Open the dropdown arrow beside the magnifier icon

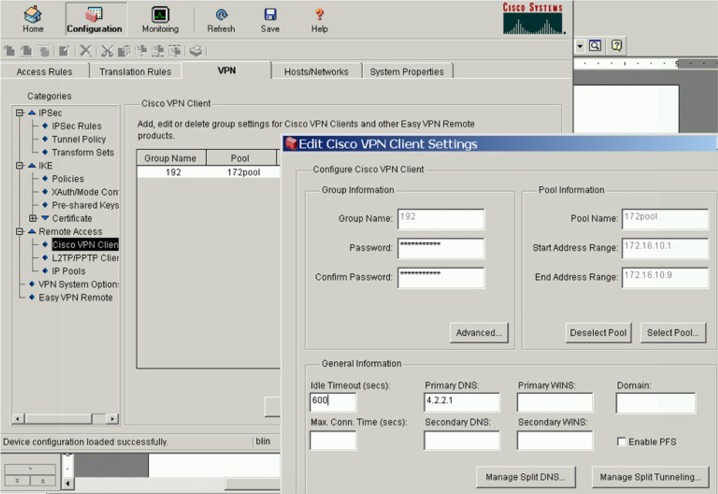[580, 46]
